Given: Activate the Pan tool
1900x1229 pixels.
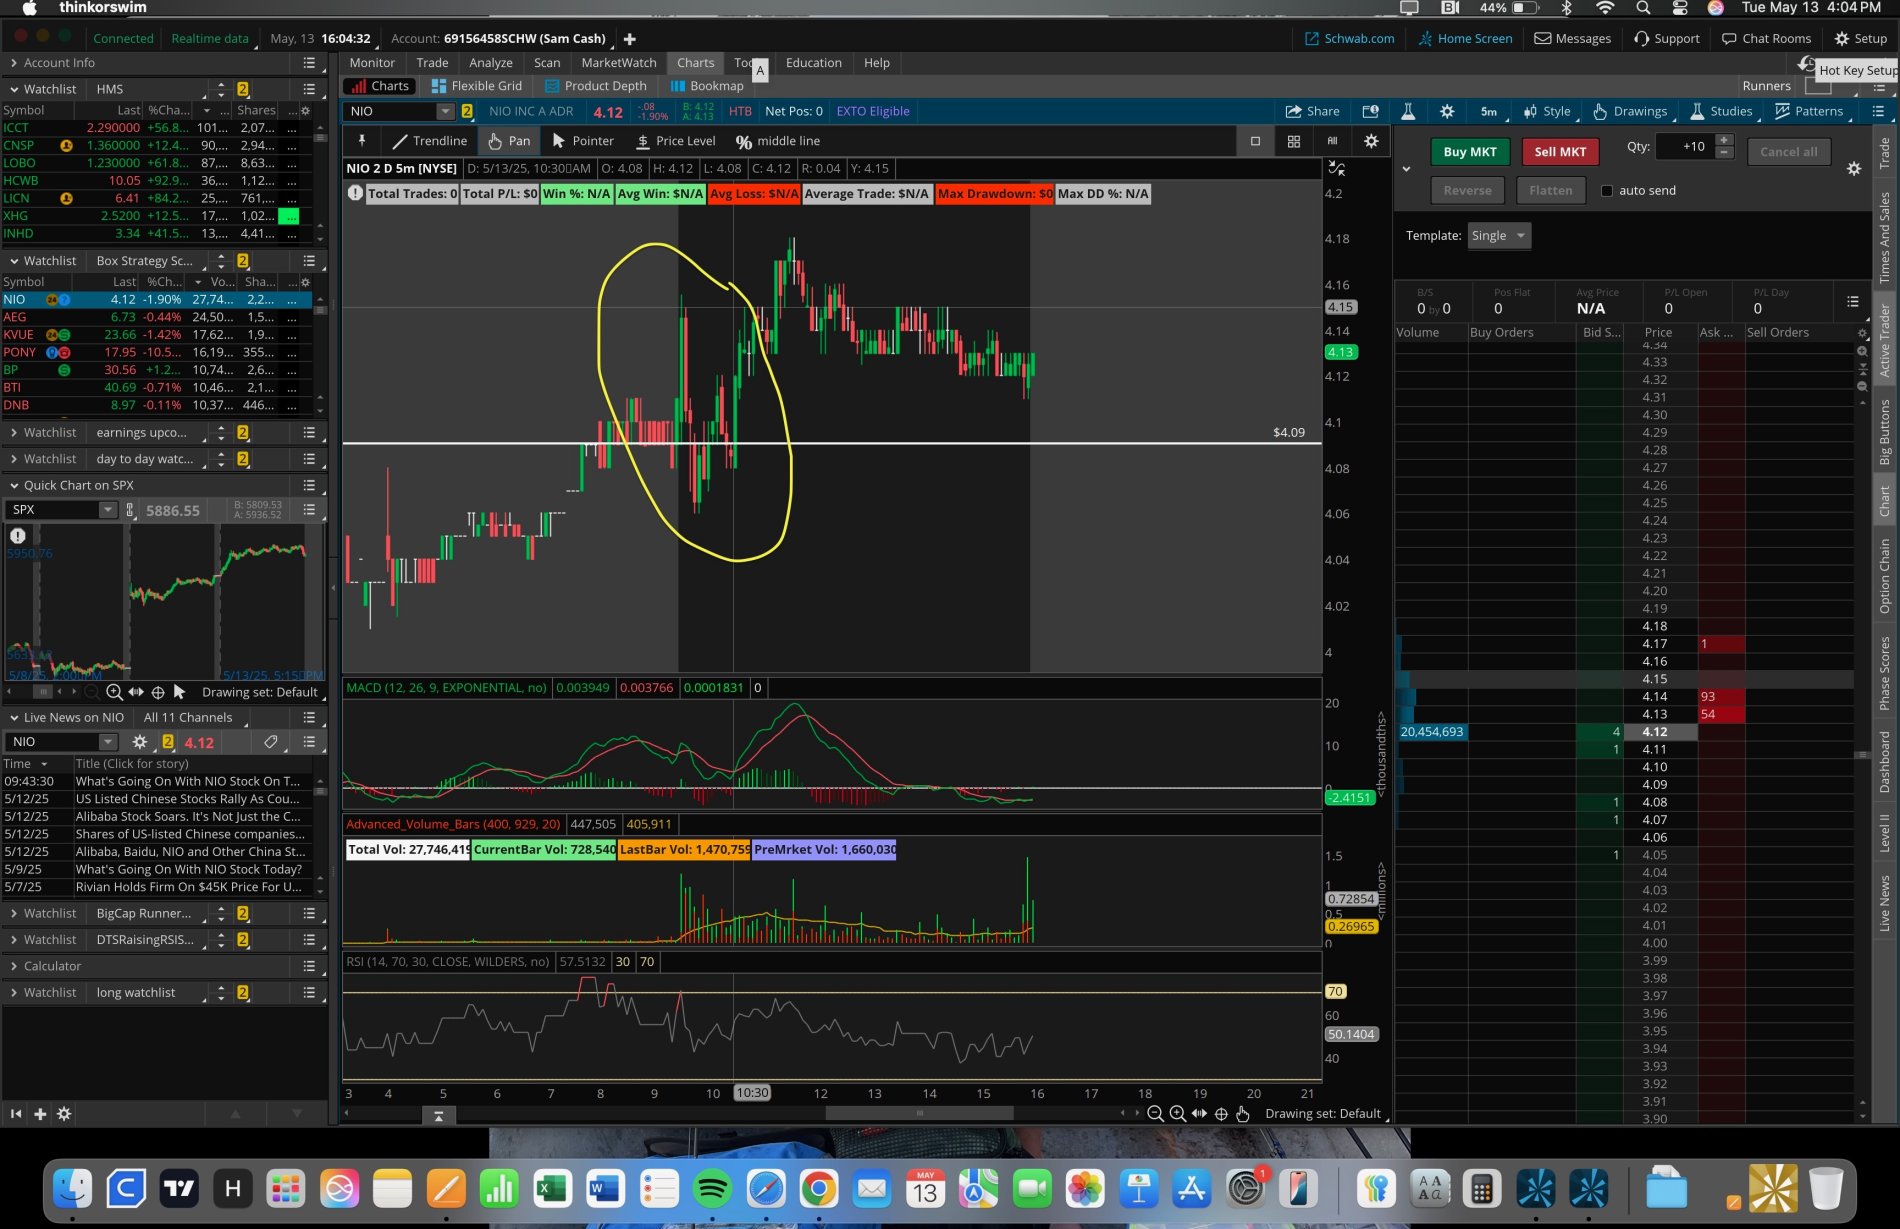Looking at the screenshot, I should pos(509,141).
